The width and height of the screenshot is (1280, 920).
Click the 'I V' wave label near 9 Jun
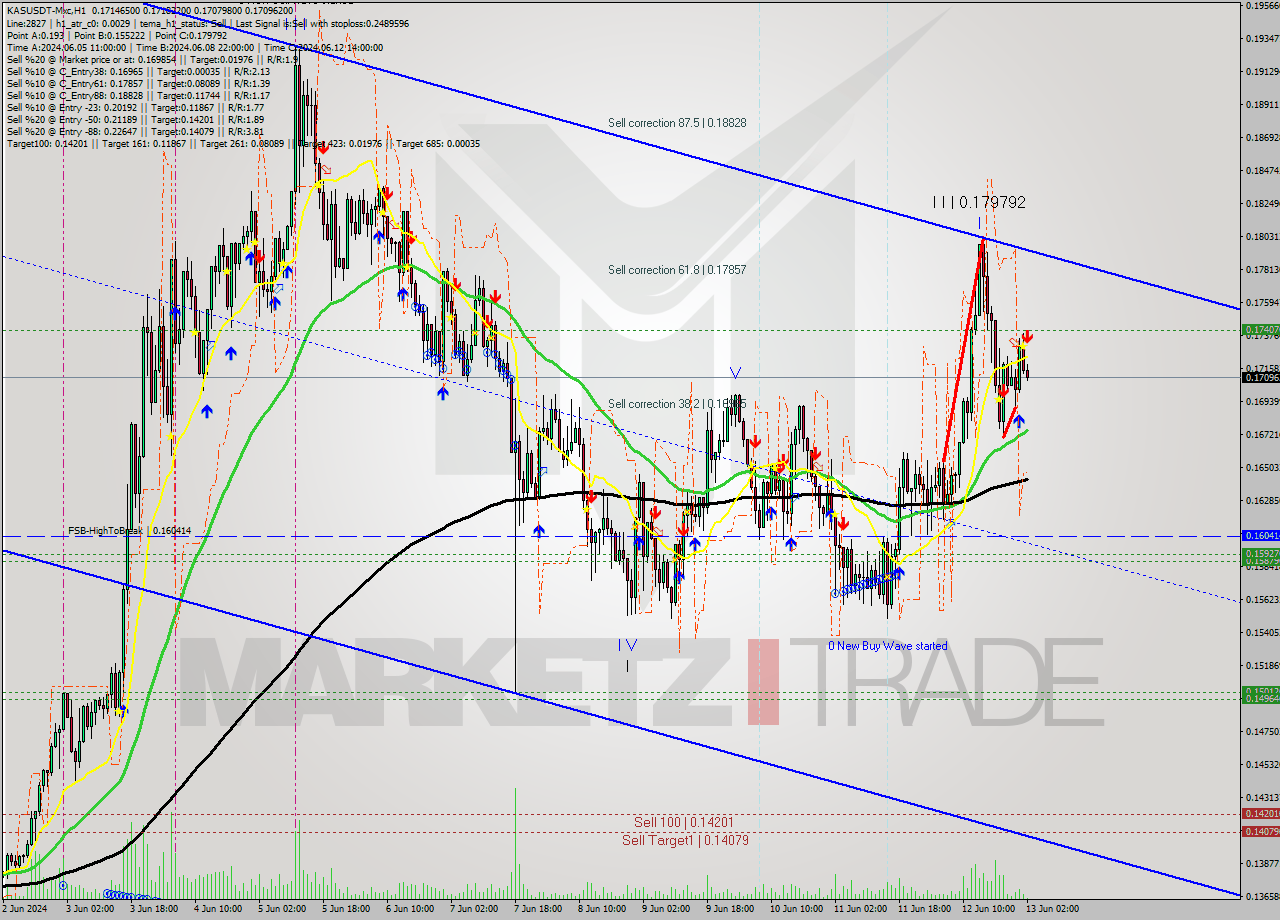click(627, 645)
